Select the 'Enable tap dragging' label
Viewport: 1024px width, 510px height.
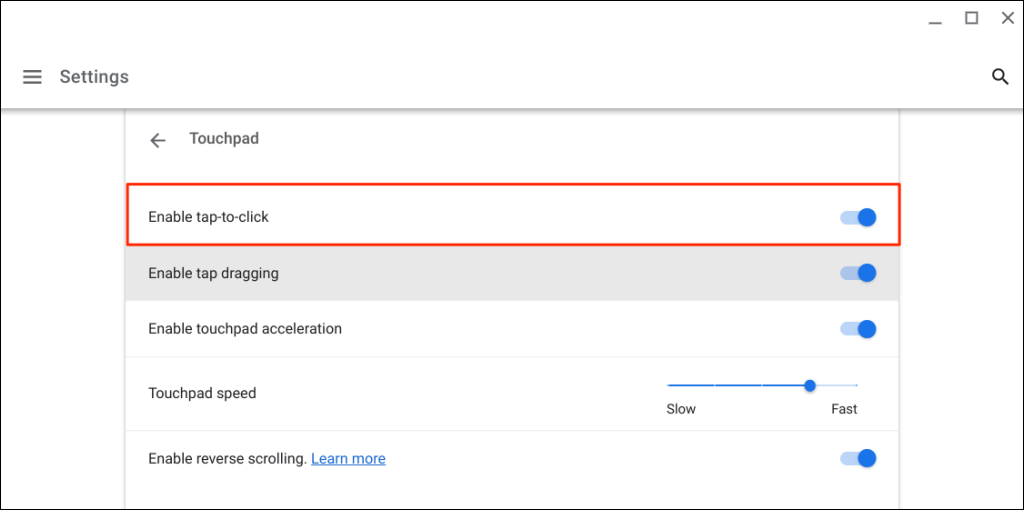point(213,273)
